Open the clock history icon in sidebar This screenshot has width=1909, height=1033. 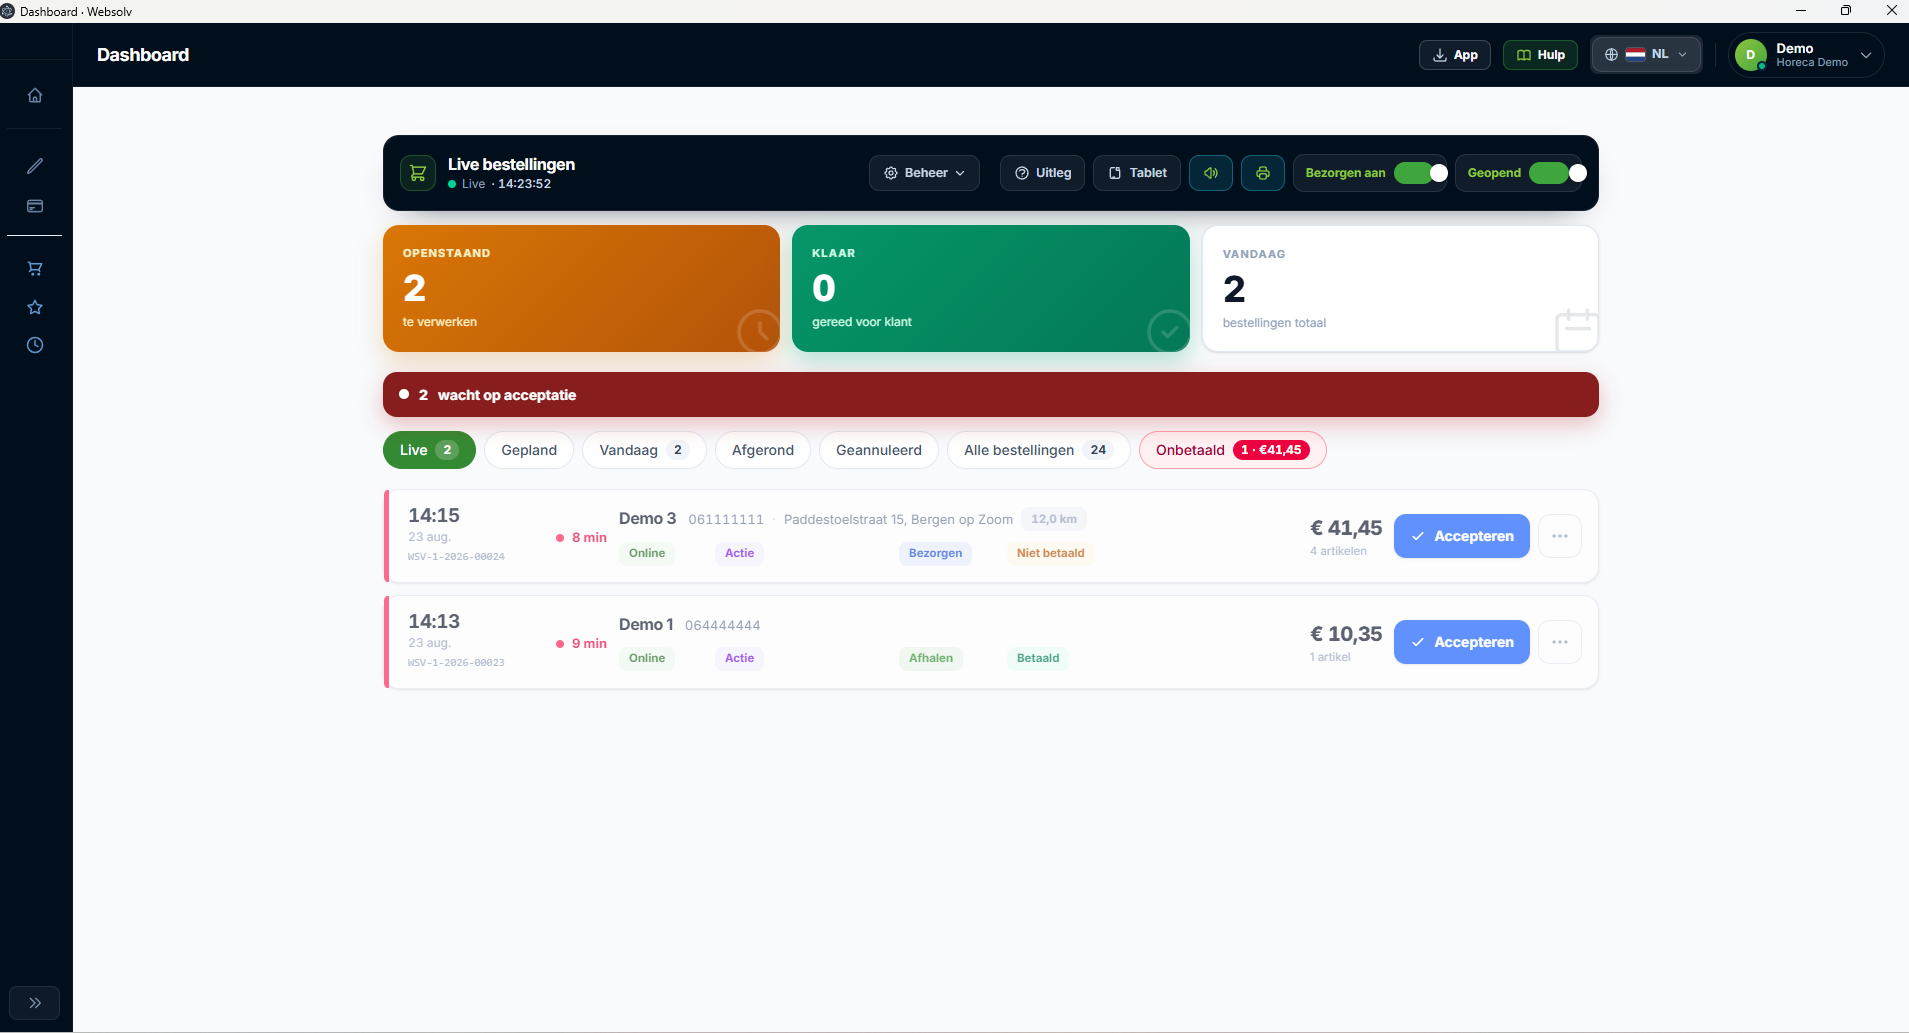tap(35, 345)
